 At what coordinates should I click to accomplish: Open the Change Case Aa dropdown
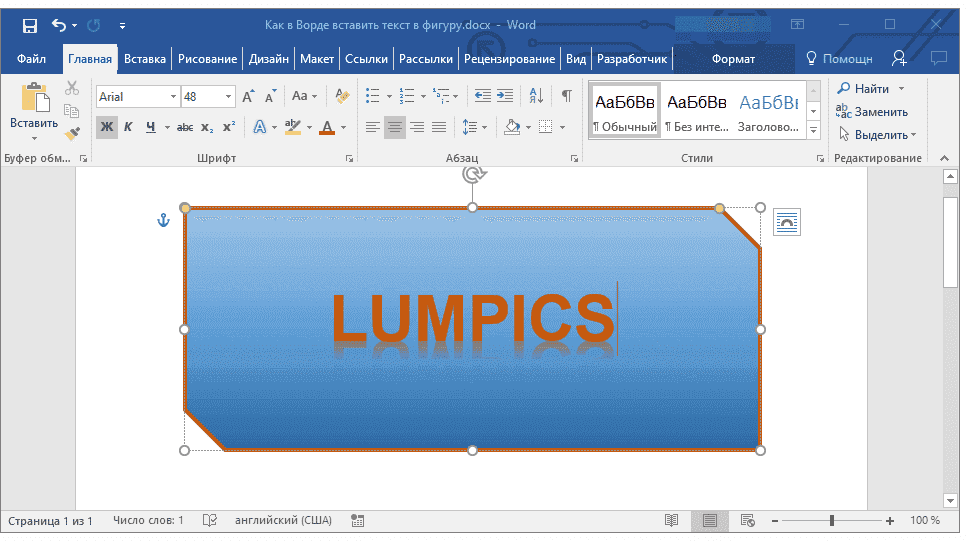[304, 96]
